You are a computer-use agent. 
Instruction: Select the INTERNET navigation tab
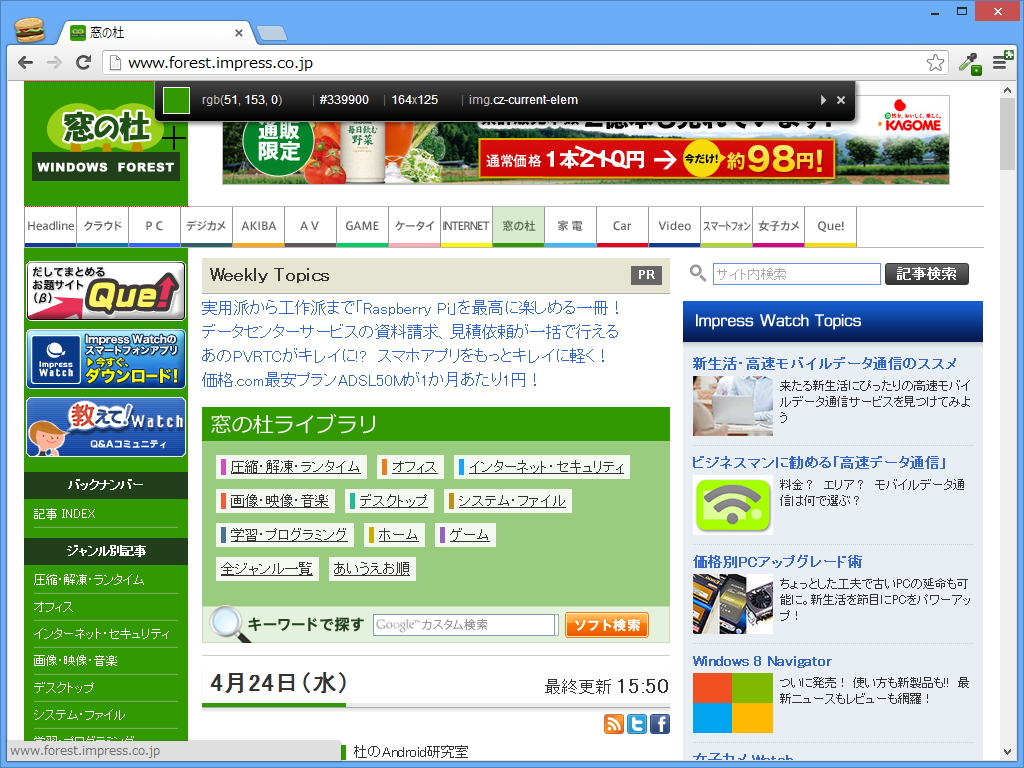pyautogui.click(x=466, y=226)
